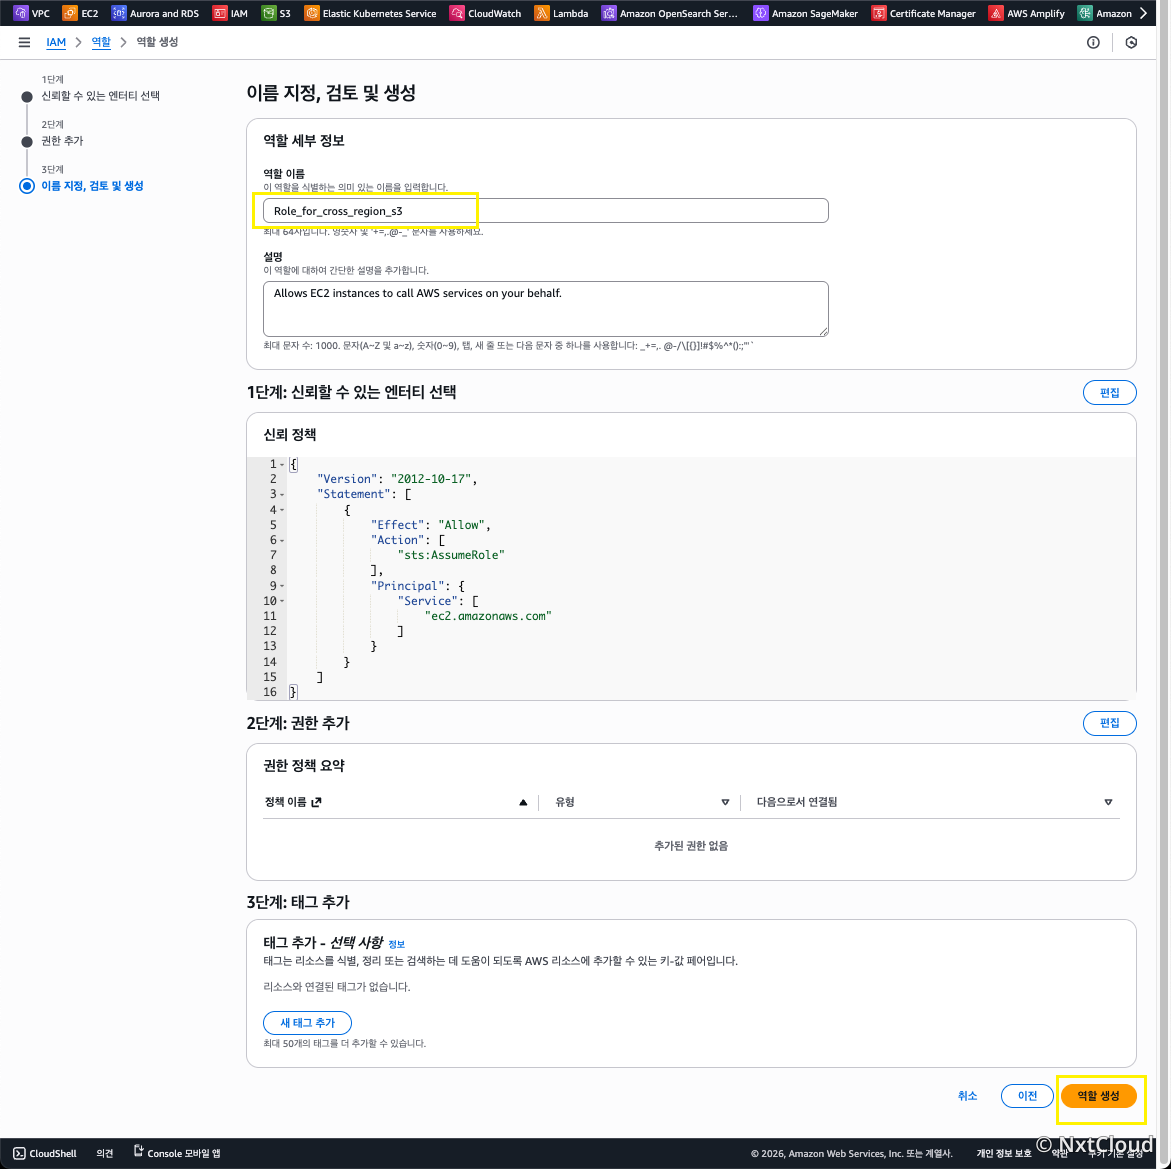Click the 설명 description text area
The height and width of the screenshot is (1169, 1171).
[x=545, y=308]
